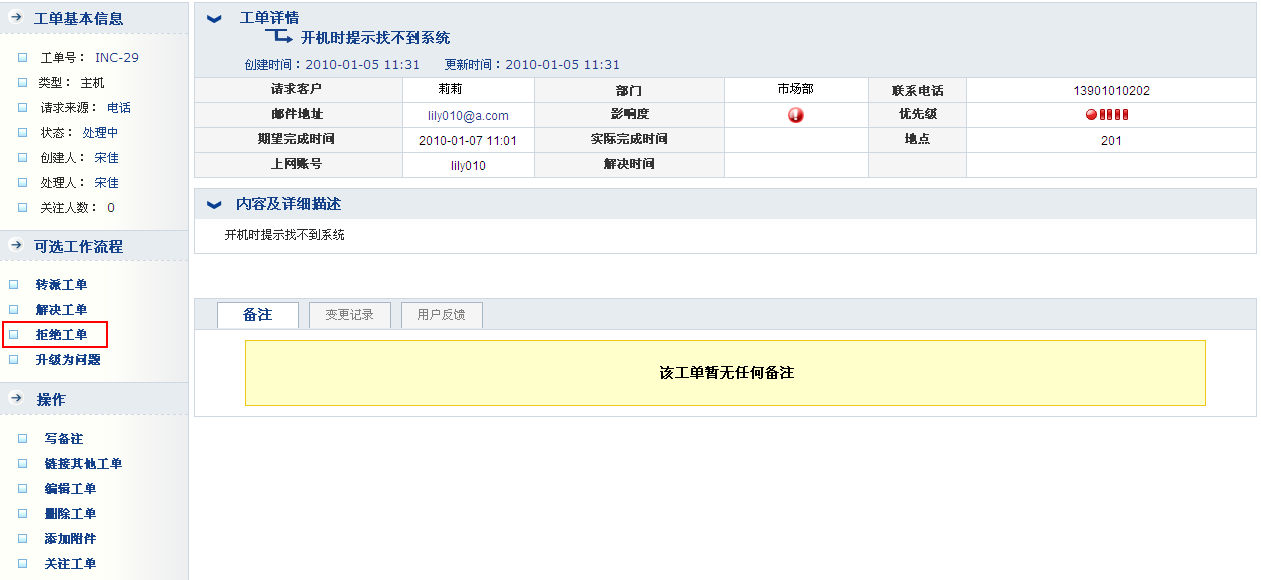Screen dimensions: 1261x580
Task: Click the 2010-01-07 11:01 expected time
Action: [x=468, y=141]
